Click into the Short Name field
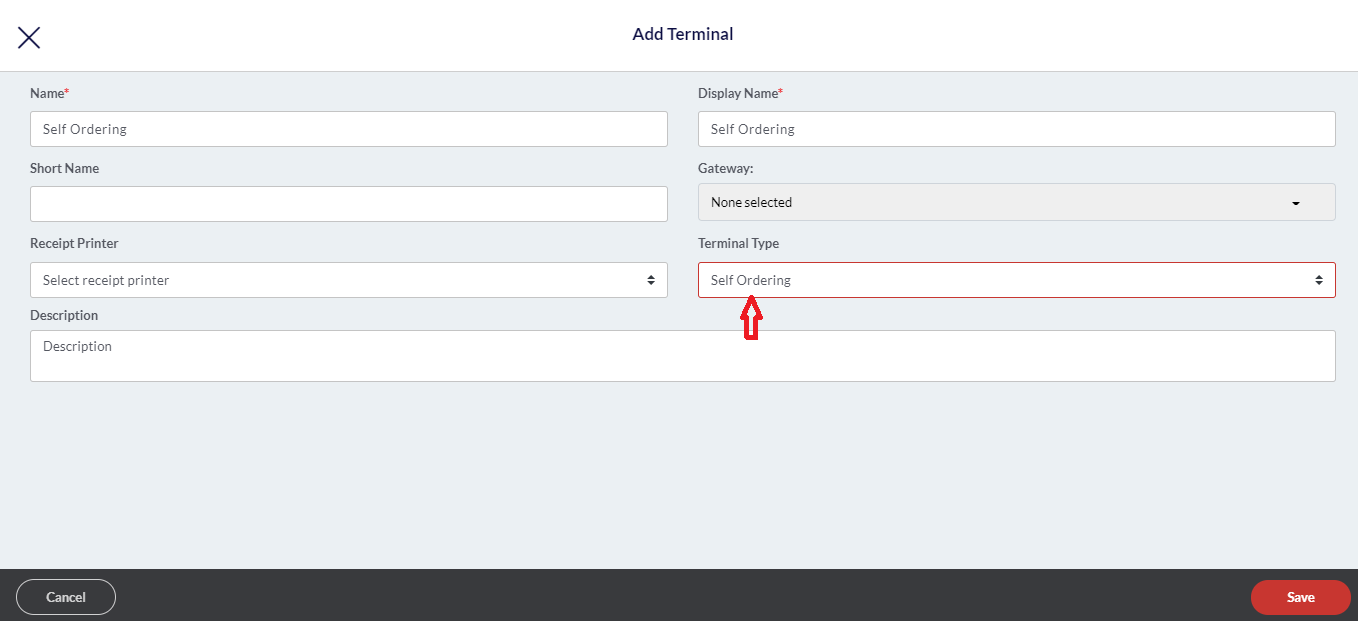1358x621 pixels. tap(348, 204)
